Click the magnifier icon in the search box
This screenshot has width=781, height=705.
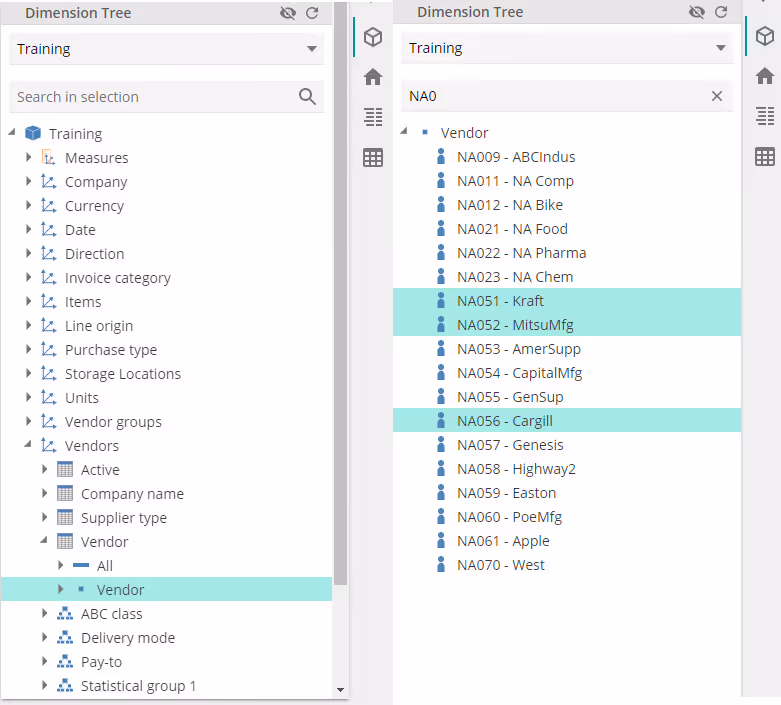(x=307, y=97)
